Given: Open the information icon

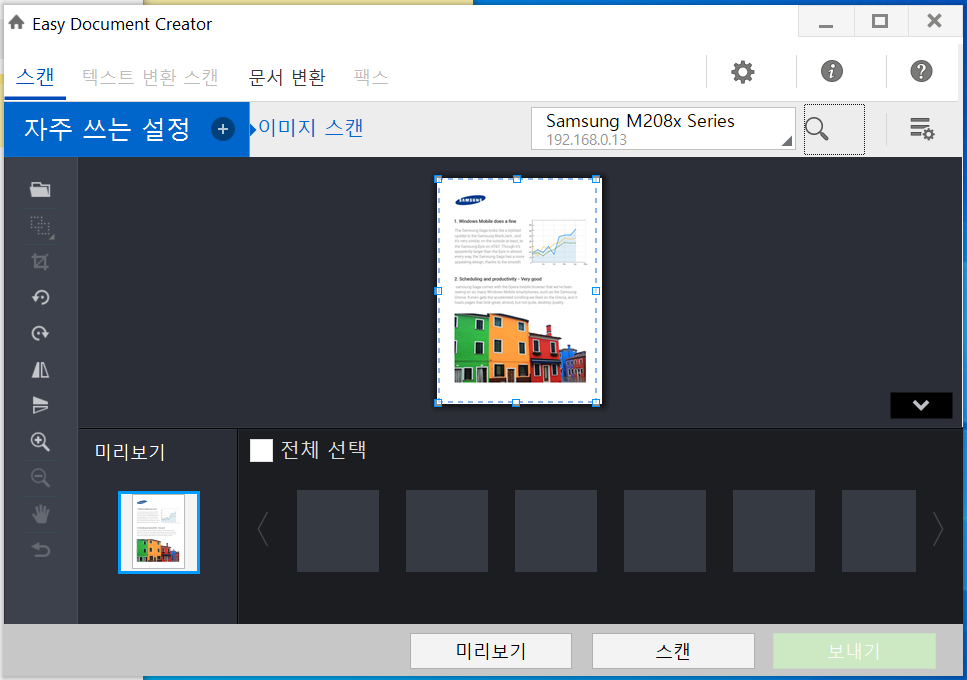Looking at the screenshot, I should 831,72.
